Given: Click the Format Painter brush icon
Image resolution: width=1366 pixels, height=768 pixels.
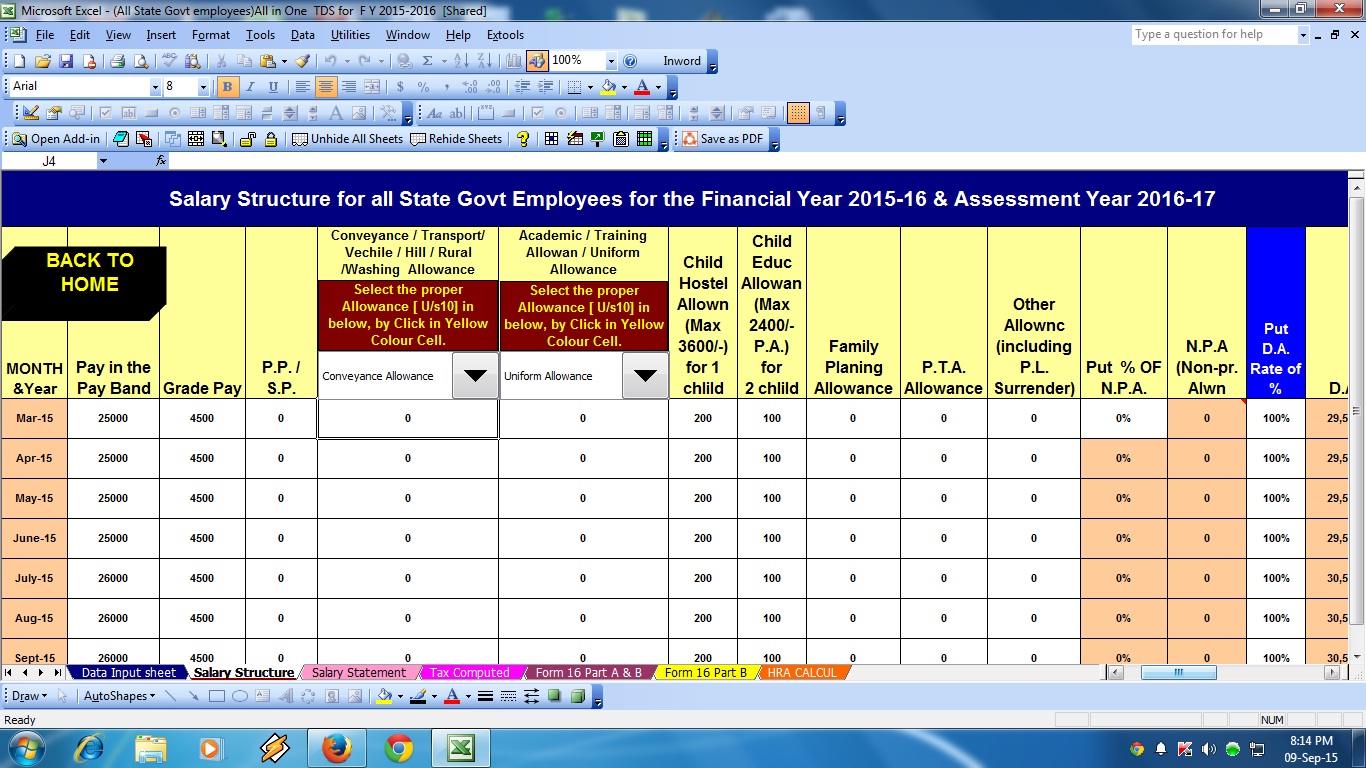Looking at the screenshot, I should (301, 61).
